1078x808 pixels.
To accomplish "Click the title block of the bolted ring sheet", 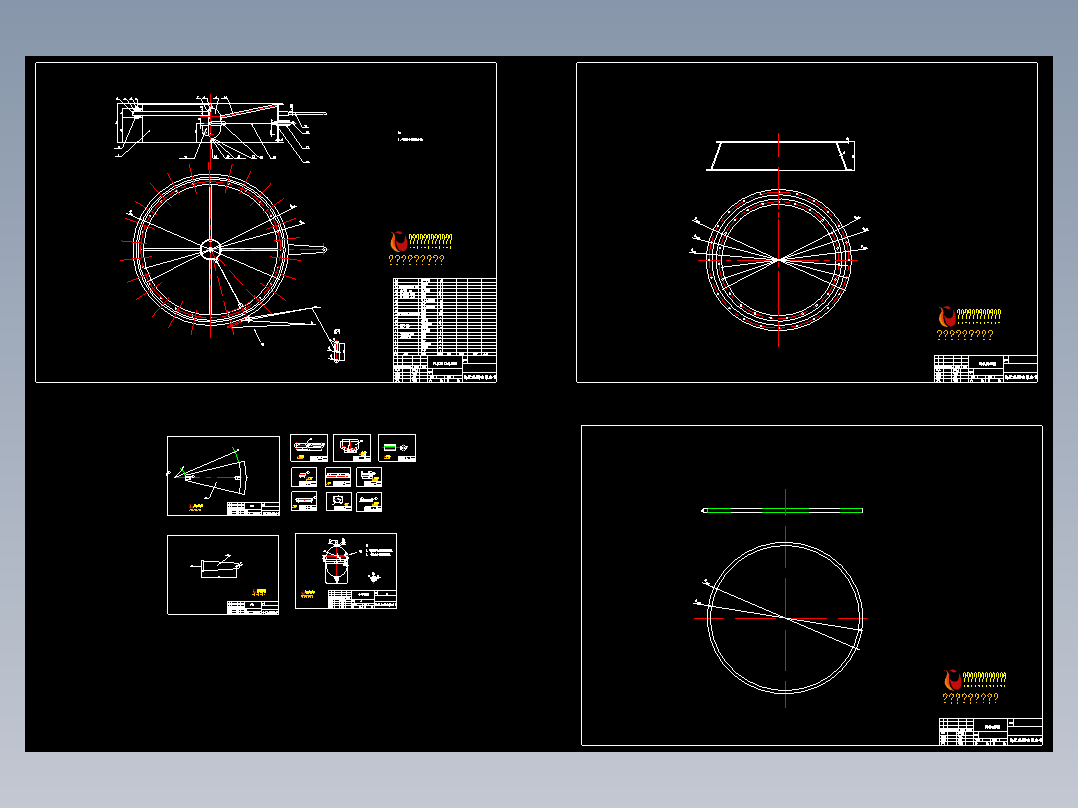I will tap(985, 369).
